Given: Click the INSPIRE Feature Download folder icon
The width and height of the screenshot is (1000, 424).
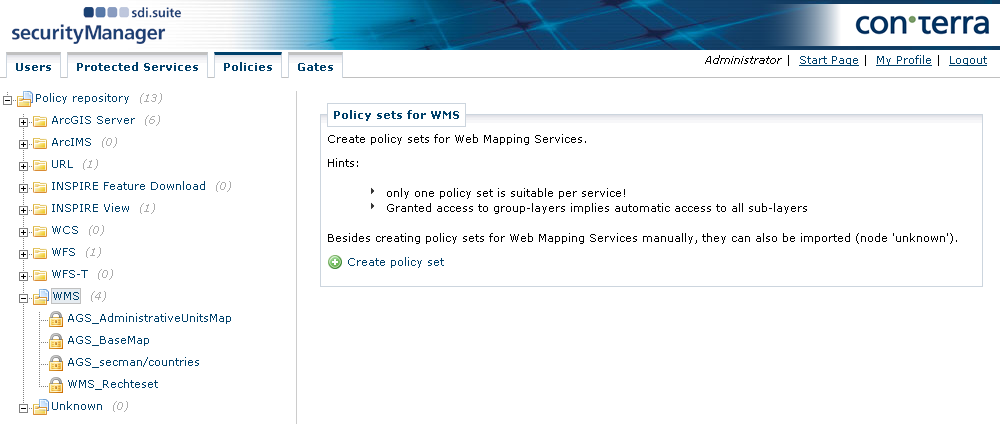Looking at the screenshot, I should click(40, 187).
